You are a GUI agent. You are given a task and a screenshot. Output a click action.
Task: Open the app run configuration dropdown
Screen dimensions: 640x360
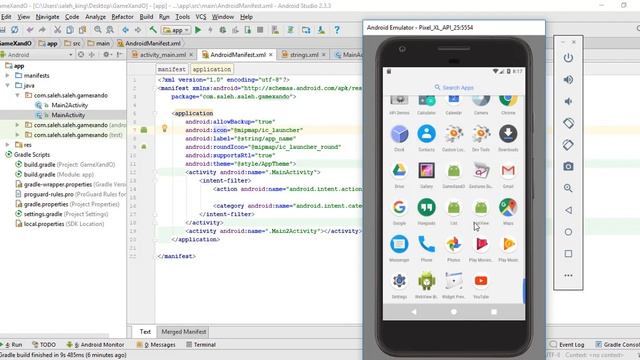[x=176, y=30]
